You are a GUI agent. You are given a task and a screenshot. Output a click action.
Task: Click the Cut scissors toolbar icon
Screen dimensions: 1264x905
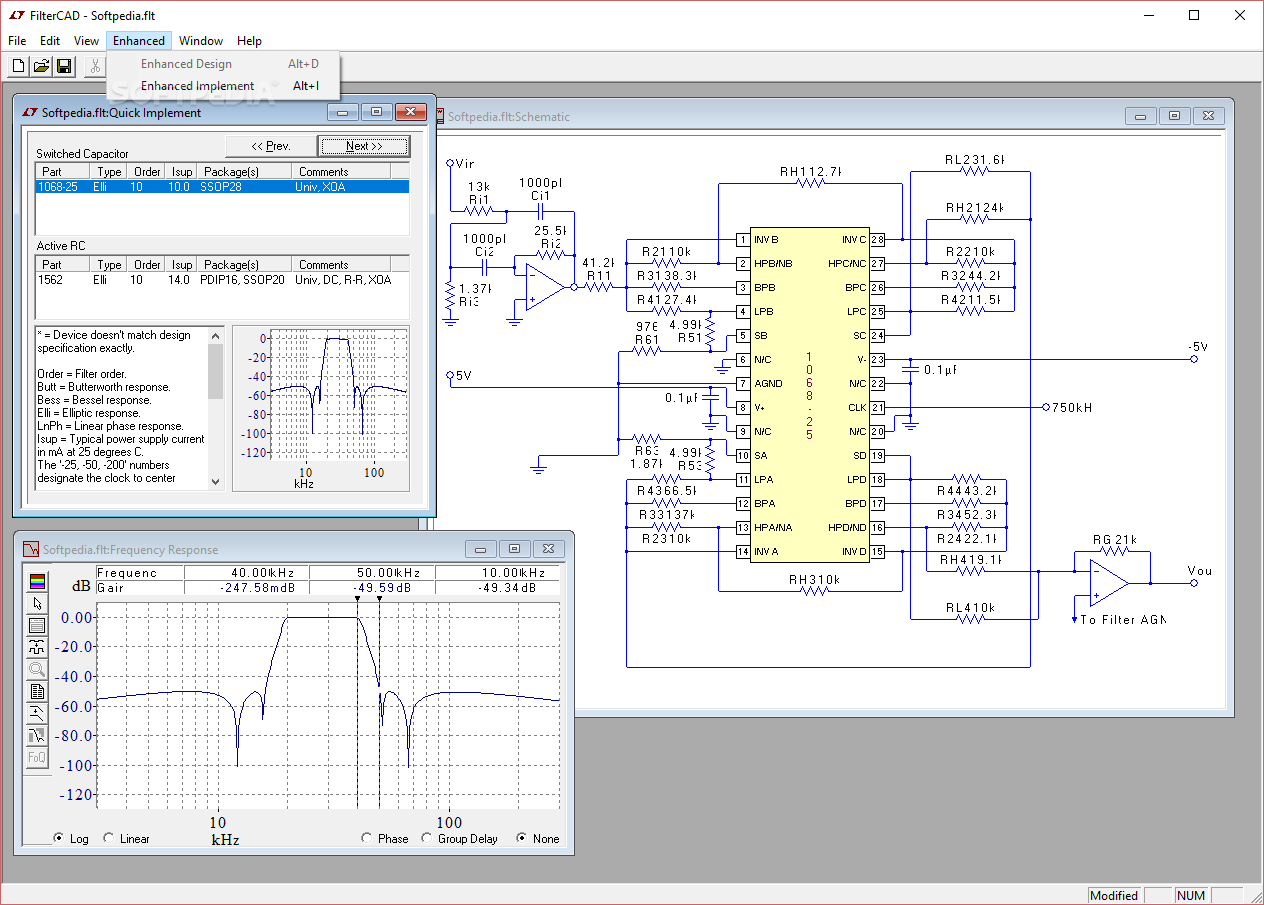tap(95, 66)
